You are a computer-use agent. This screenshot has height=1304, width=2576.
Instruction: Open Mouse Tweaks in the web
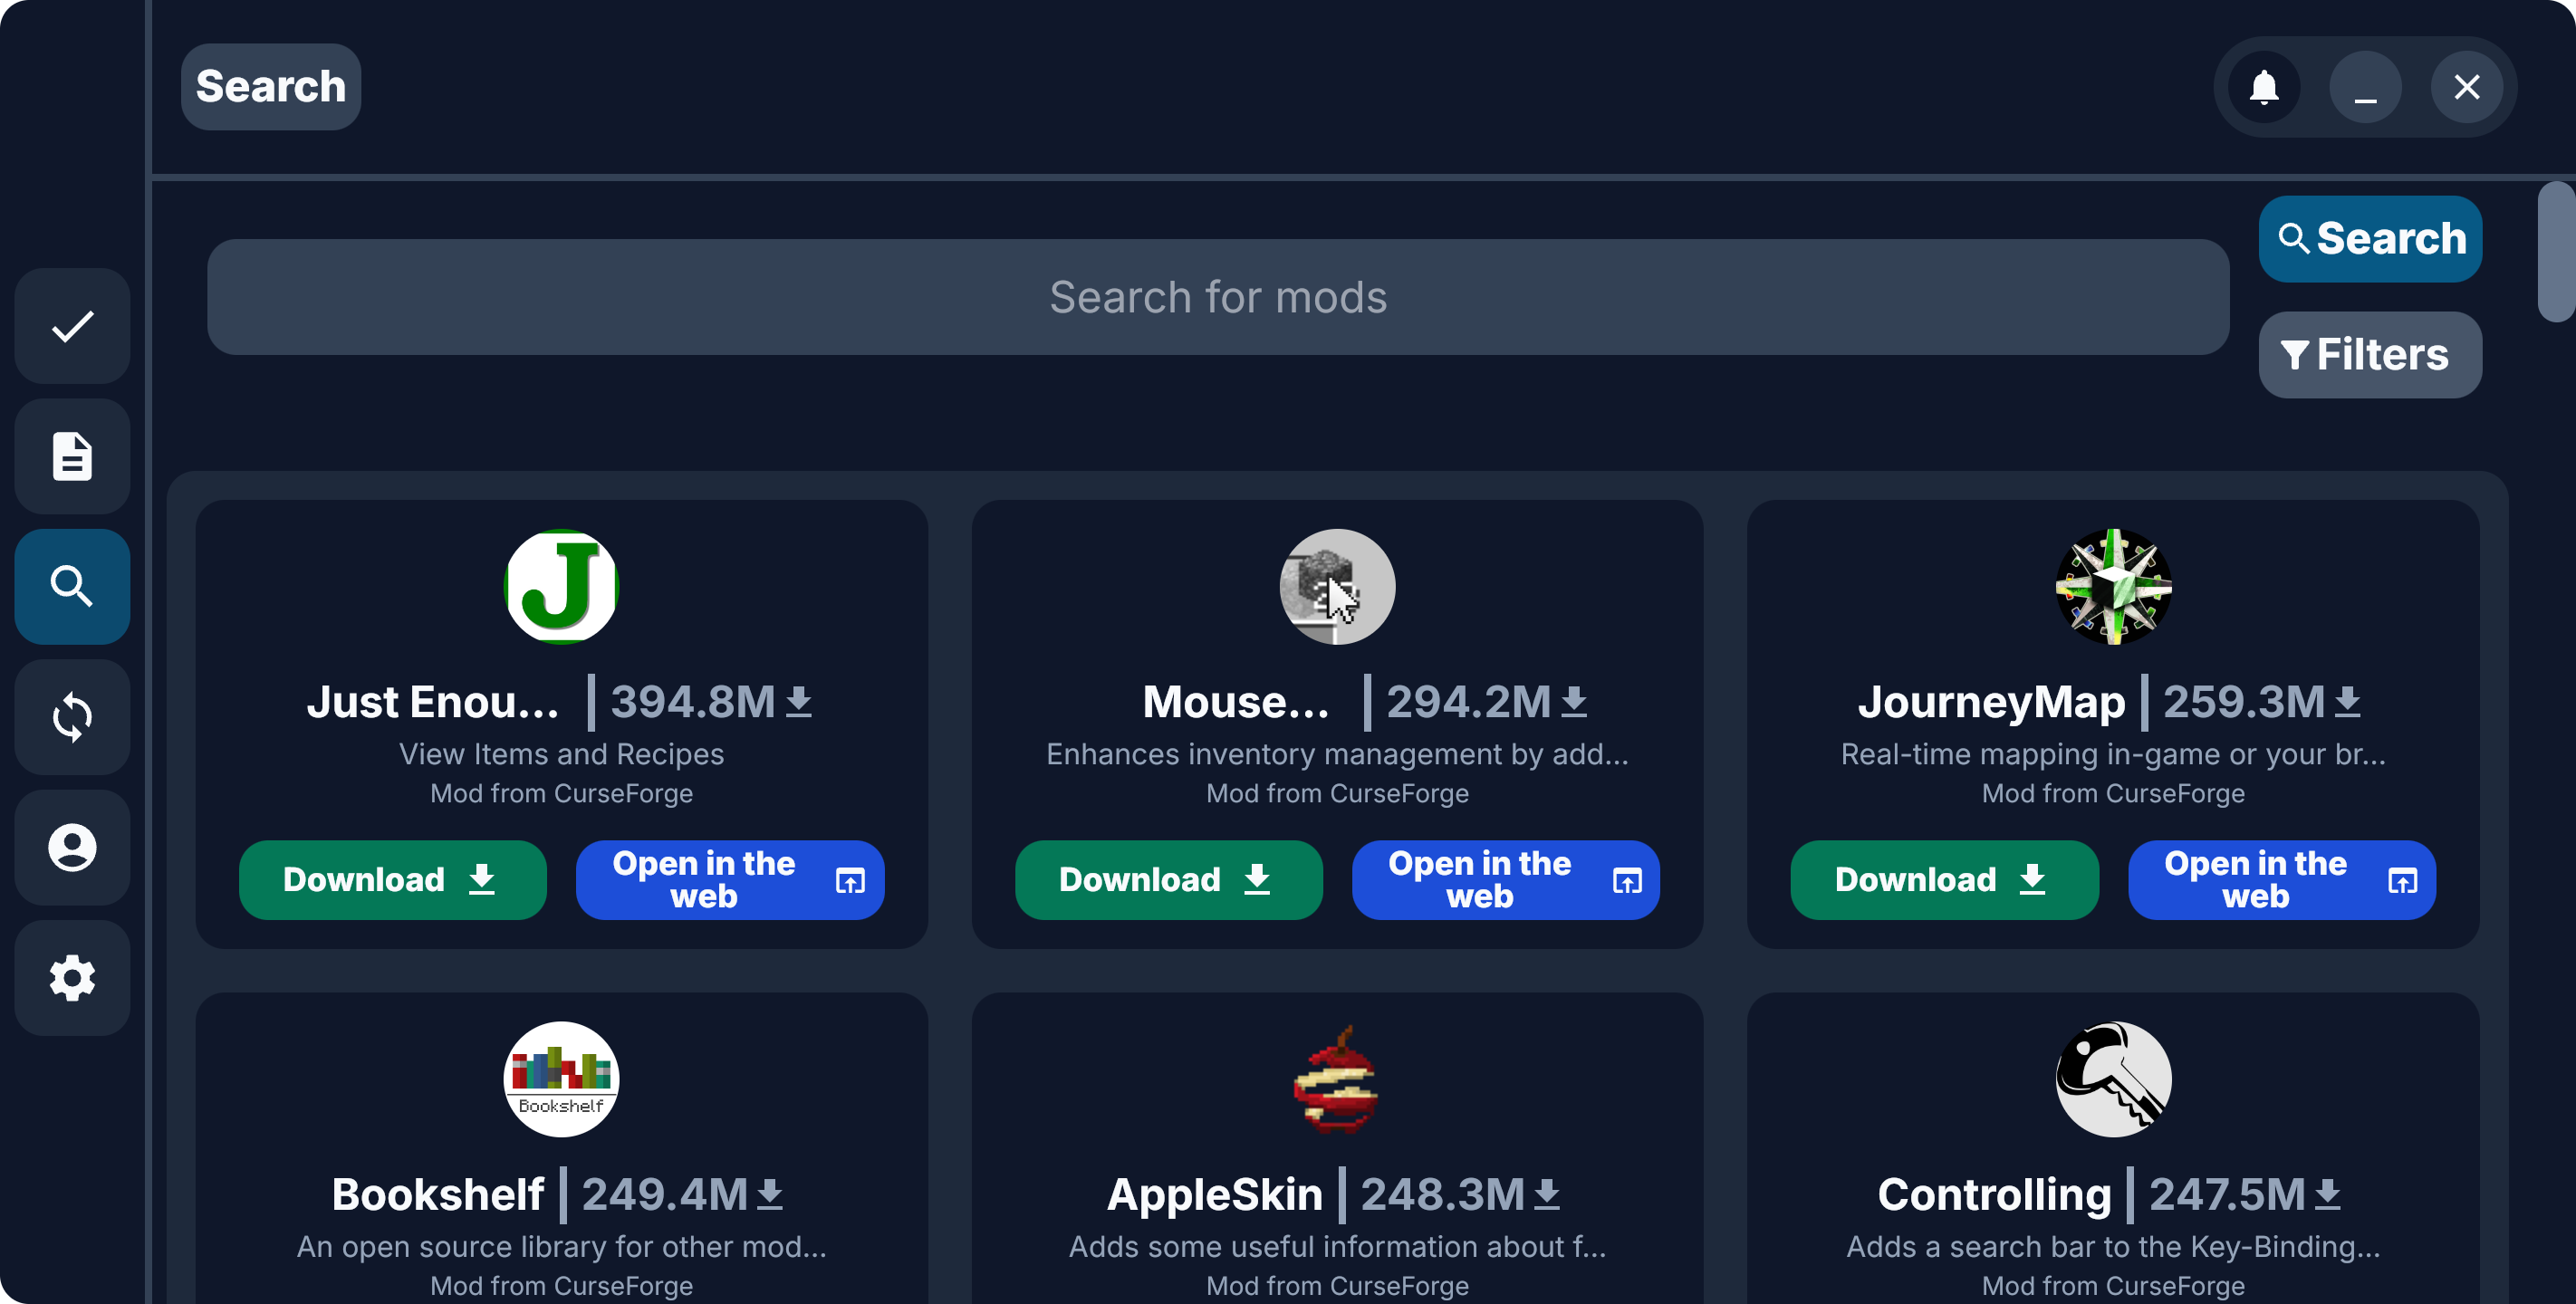coord(1506,880)
